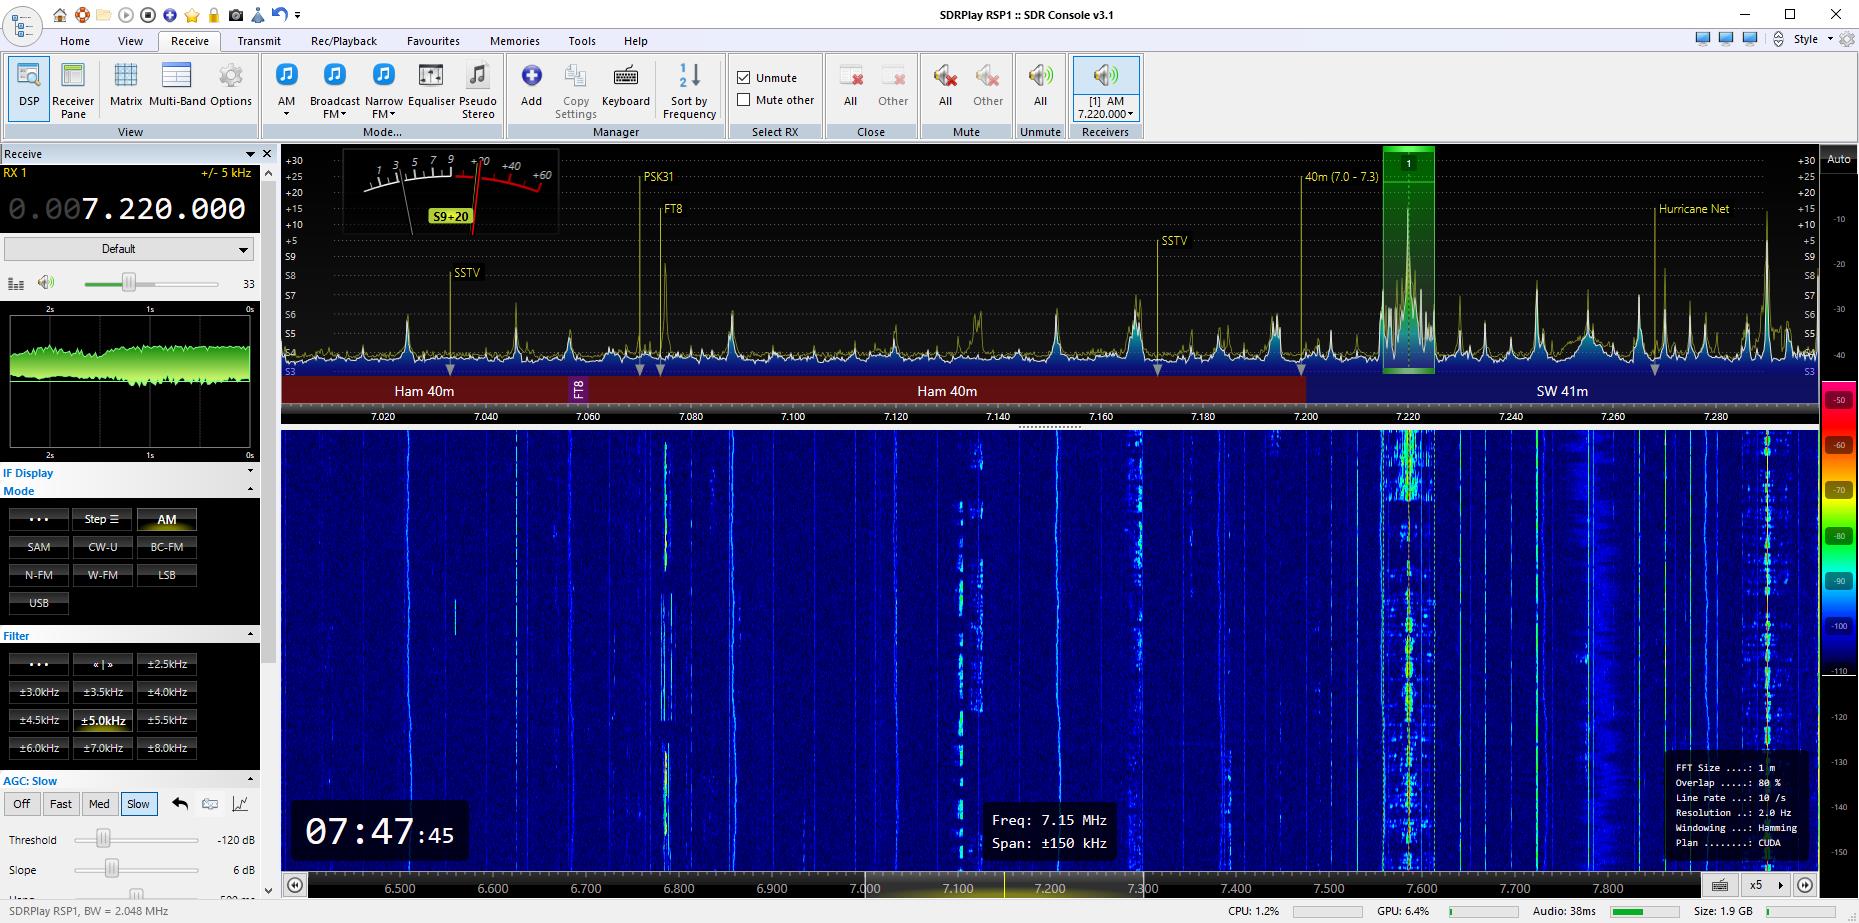Uncheck the Unmute checkbox
This screenshot has height=923, width=1859.
click(744, 78)
